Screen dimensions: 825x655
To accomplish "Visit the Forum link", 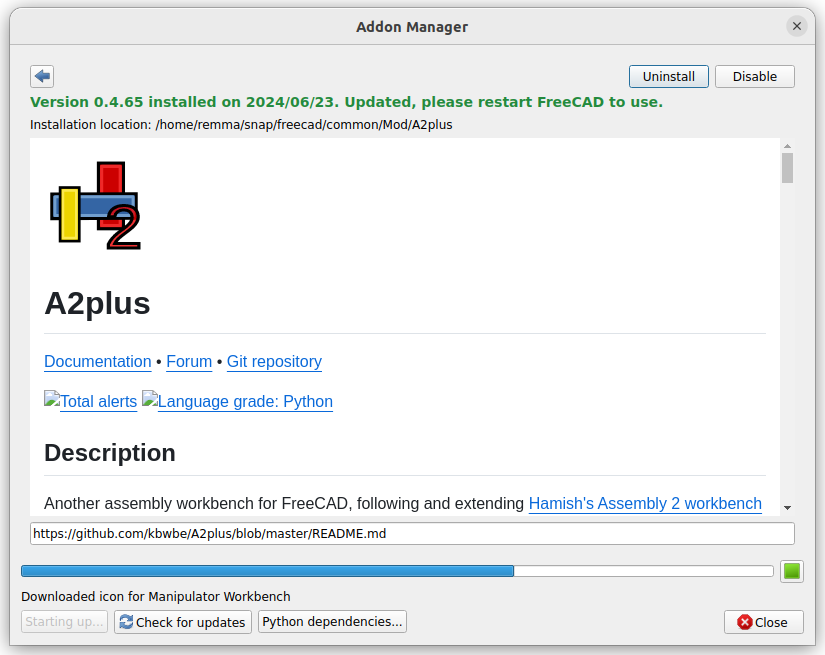I will pos(189,361).
